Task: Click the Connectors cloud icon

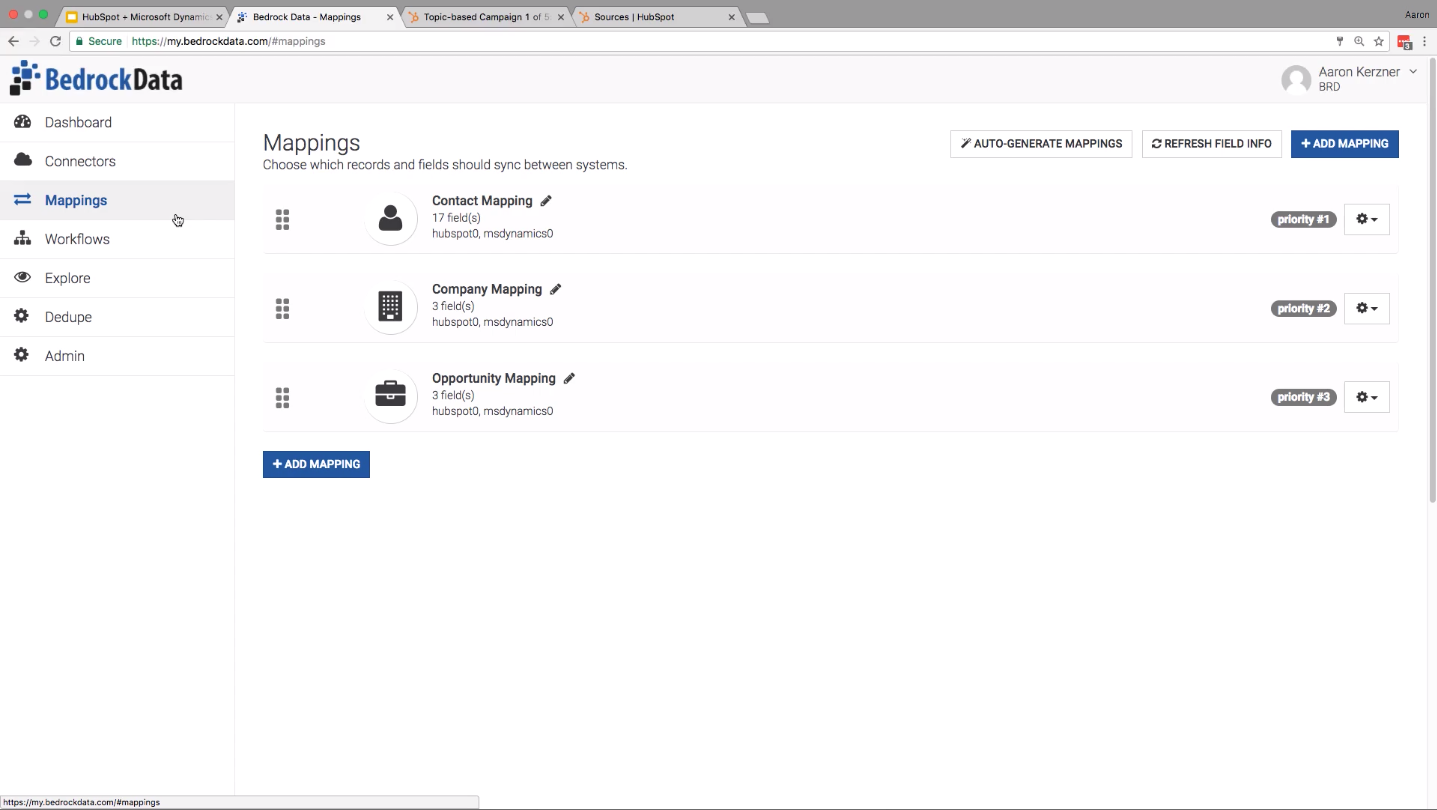Action: 23,161
